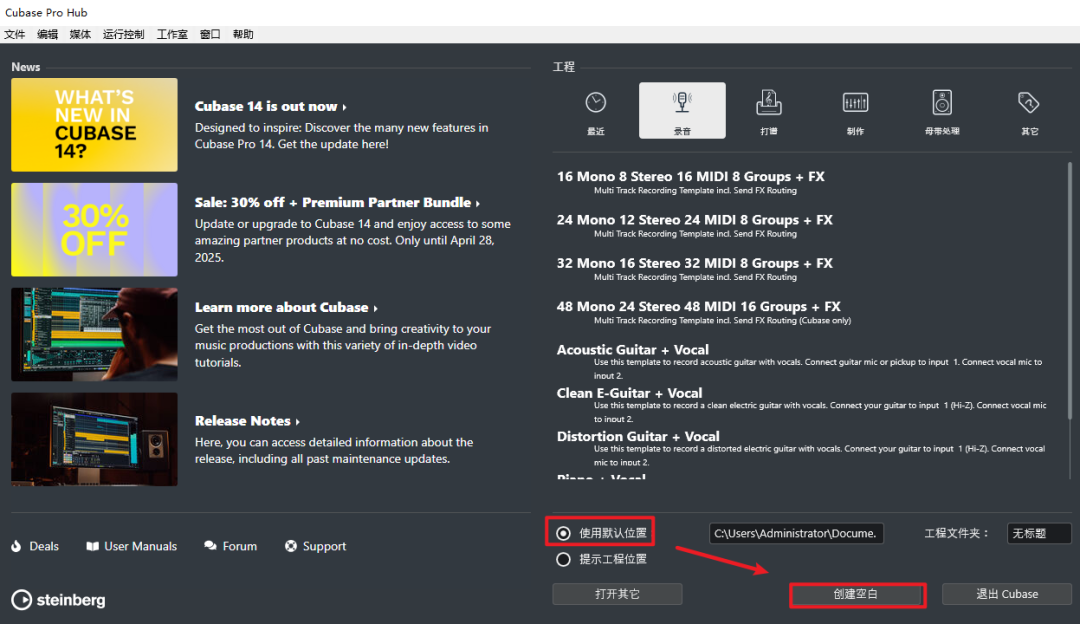Open User Manuals book icon
Viewport: 1080px width, 624px height.
coord(93,547)
